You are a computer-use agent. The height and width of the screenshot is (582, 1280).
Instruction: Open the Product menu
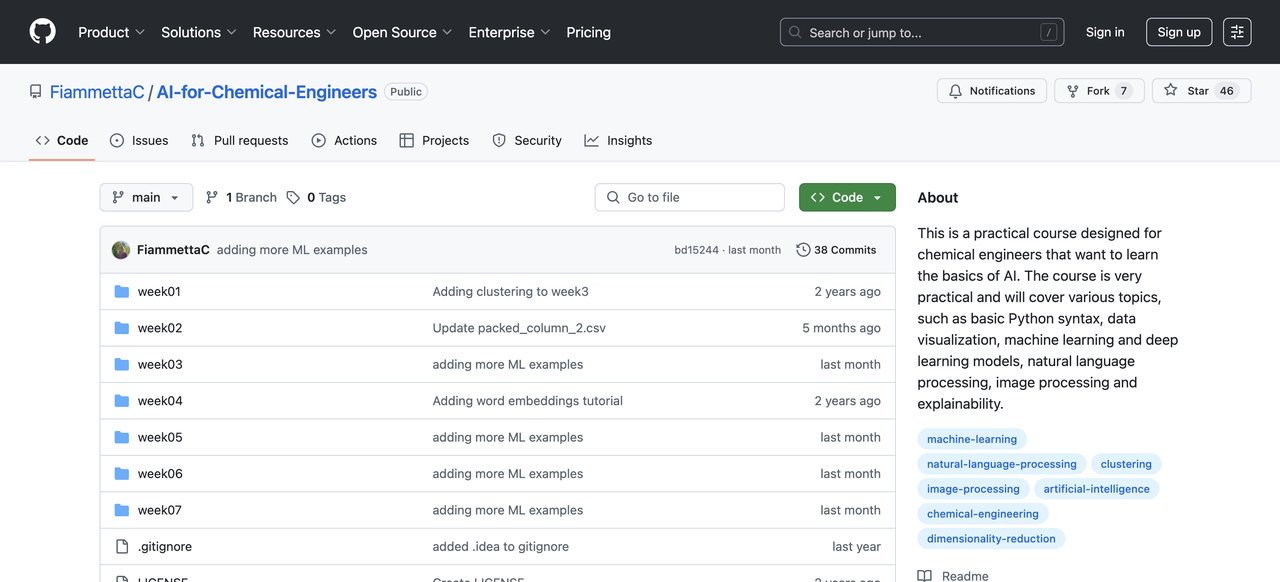click(x=111, y=32)
